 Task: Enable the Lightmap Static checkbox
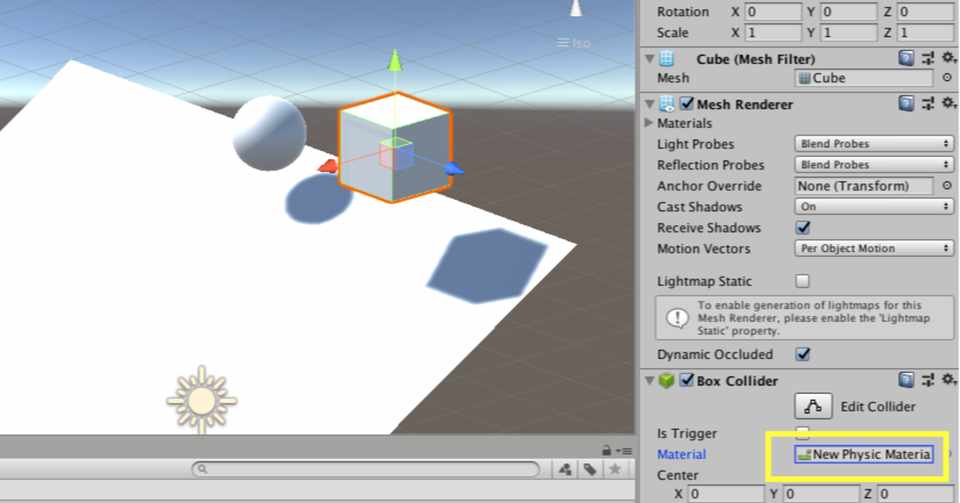point(802,281)
